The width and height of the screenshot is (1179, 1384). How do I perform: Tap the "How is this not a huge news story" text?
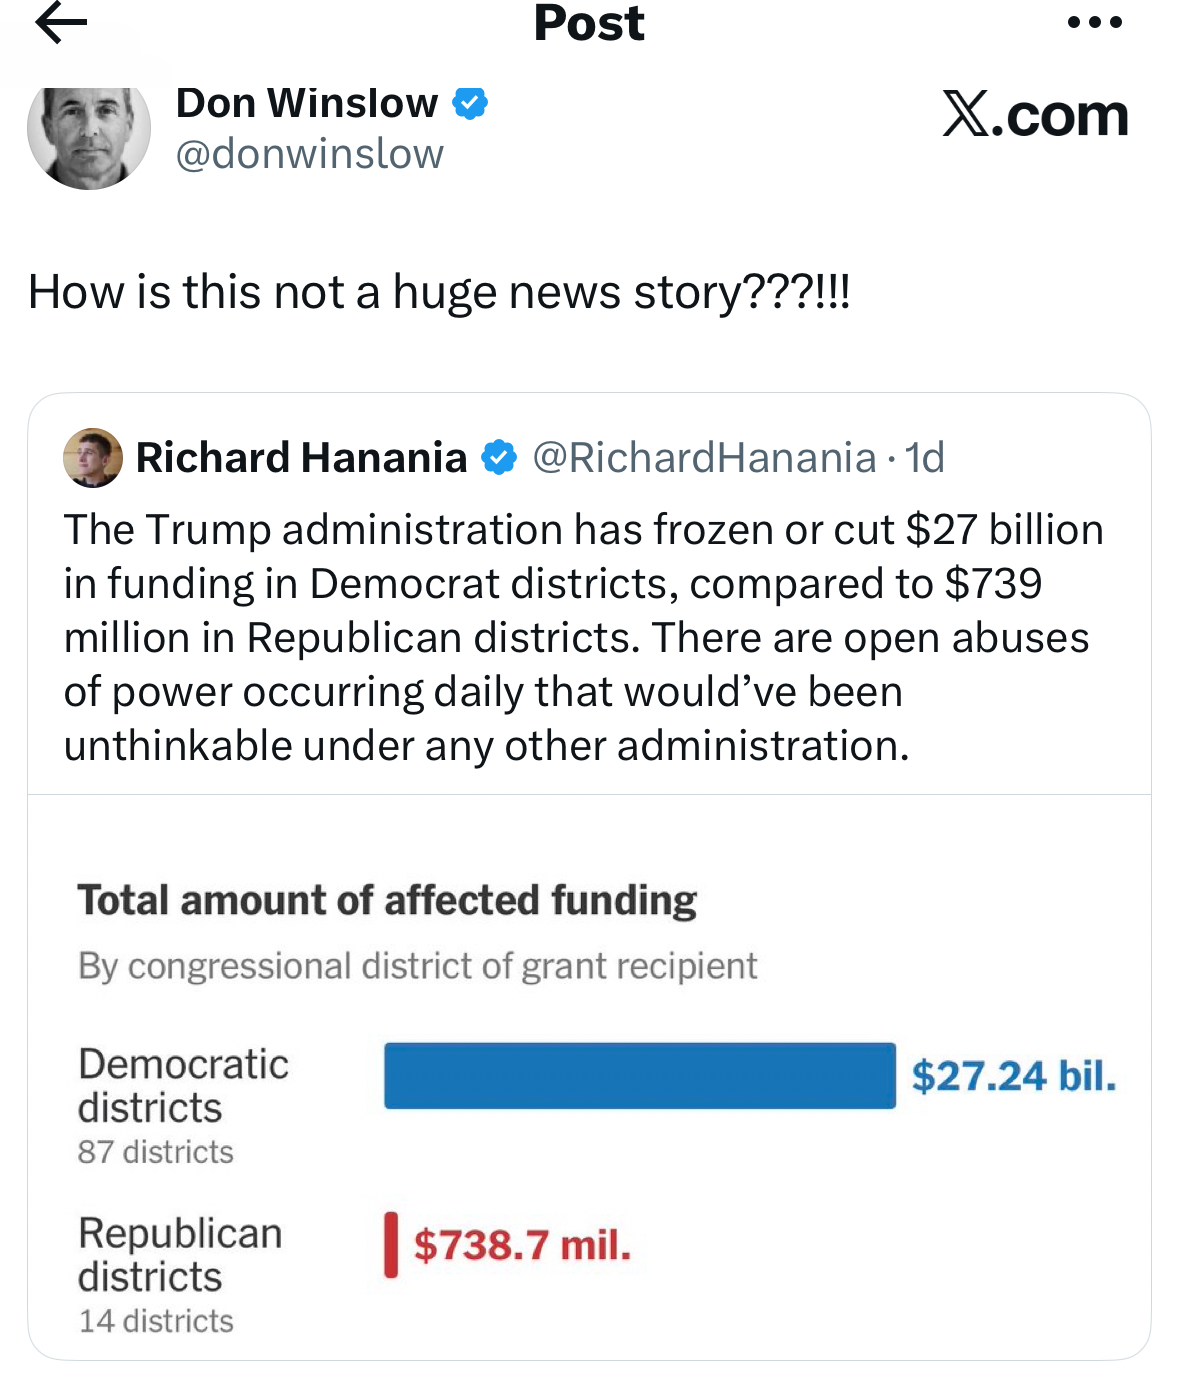pos(439,293)
